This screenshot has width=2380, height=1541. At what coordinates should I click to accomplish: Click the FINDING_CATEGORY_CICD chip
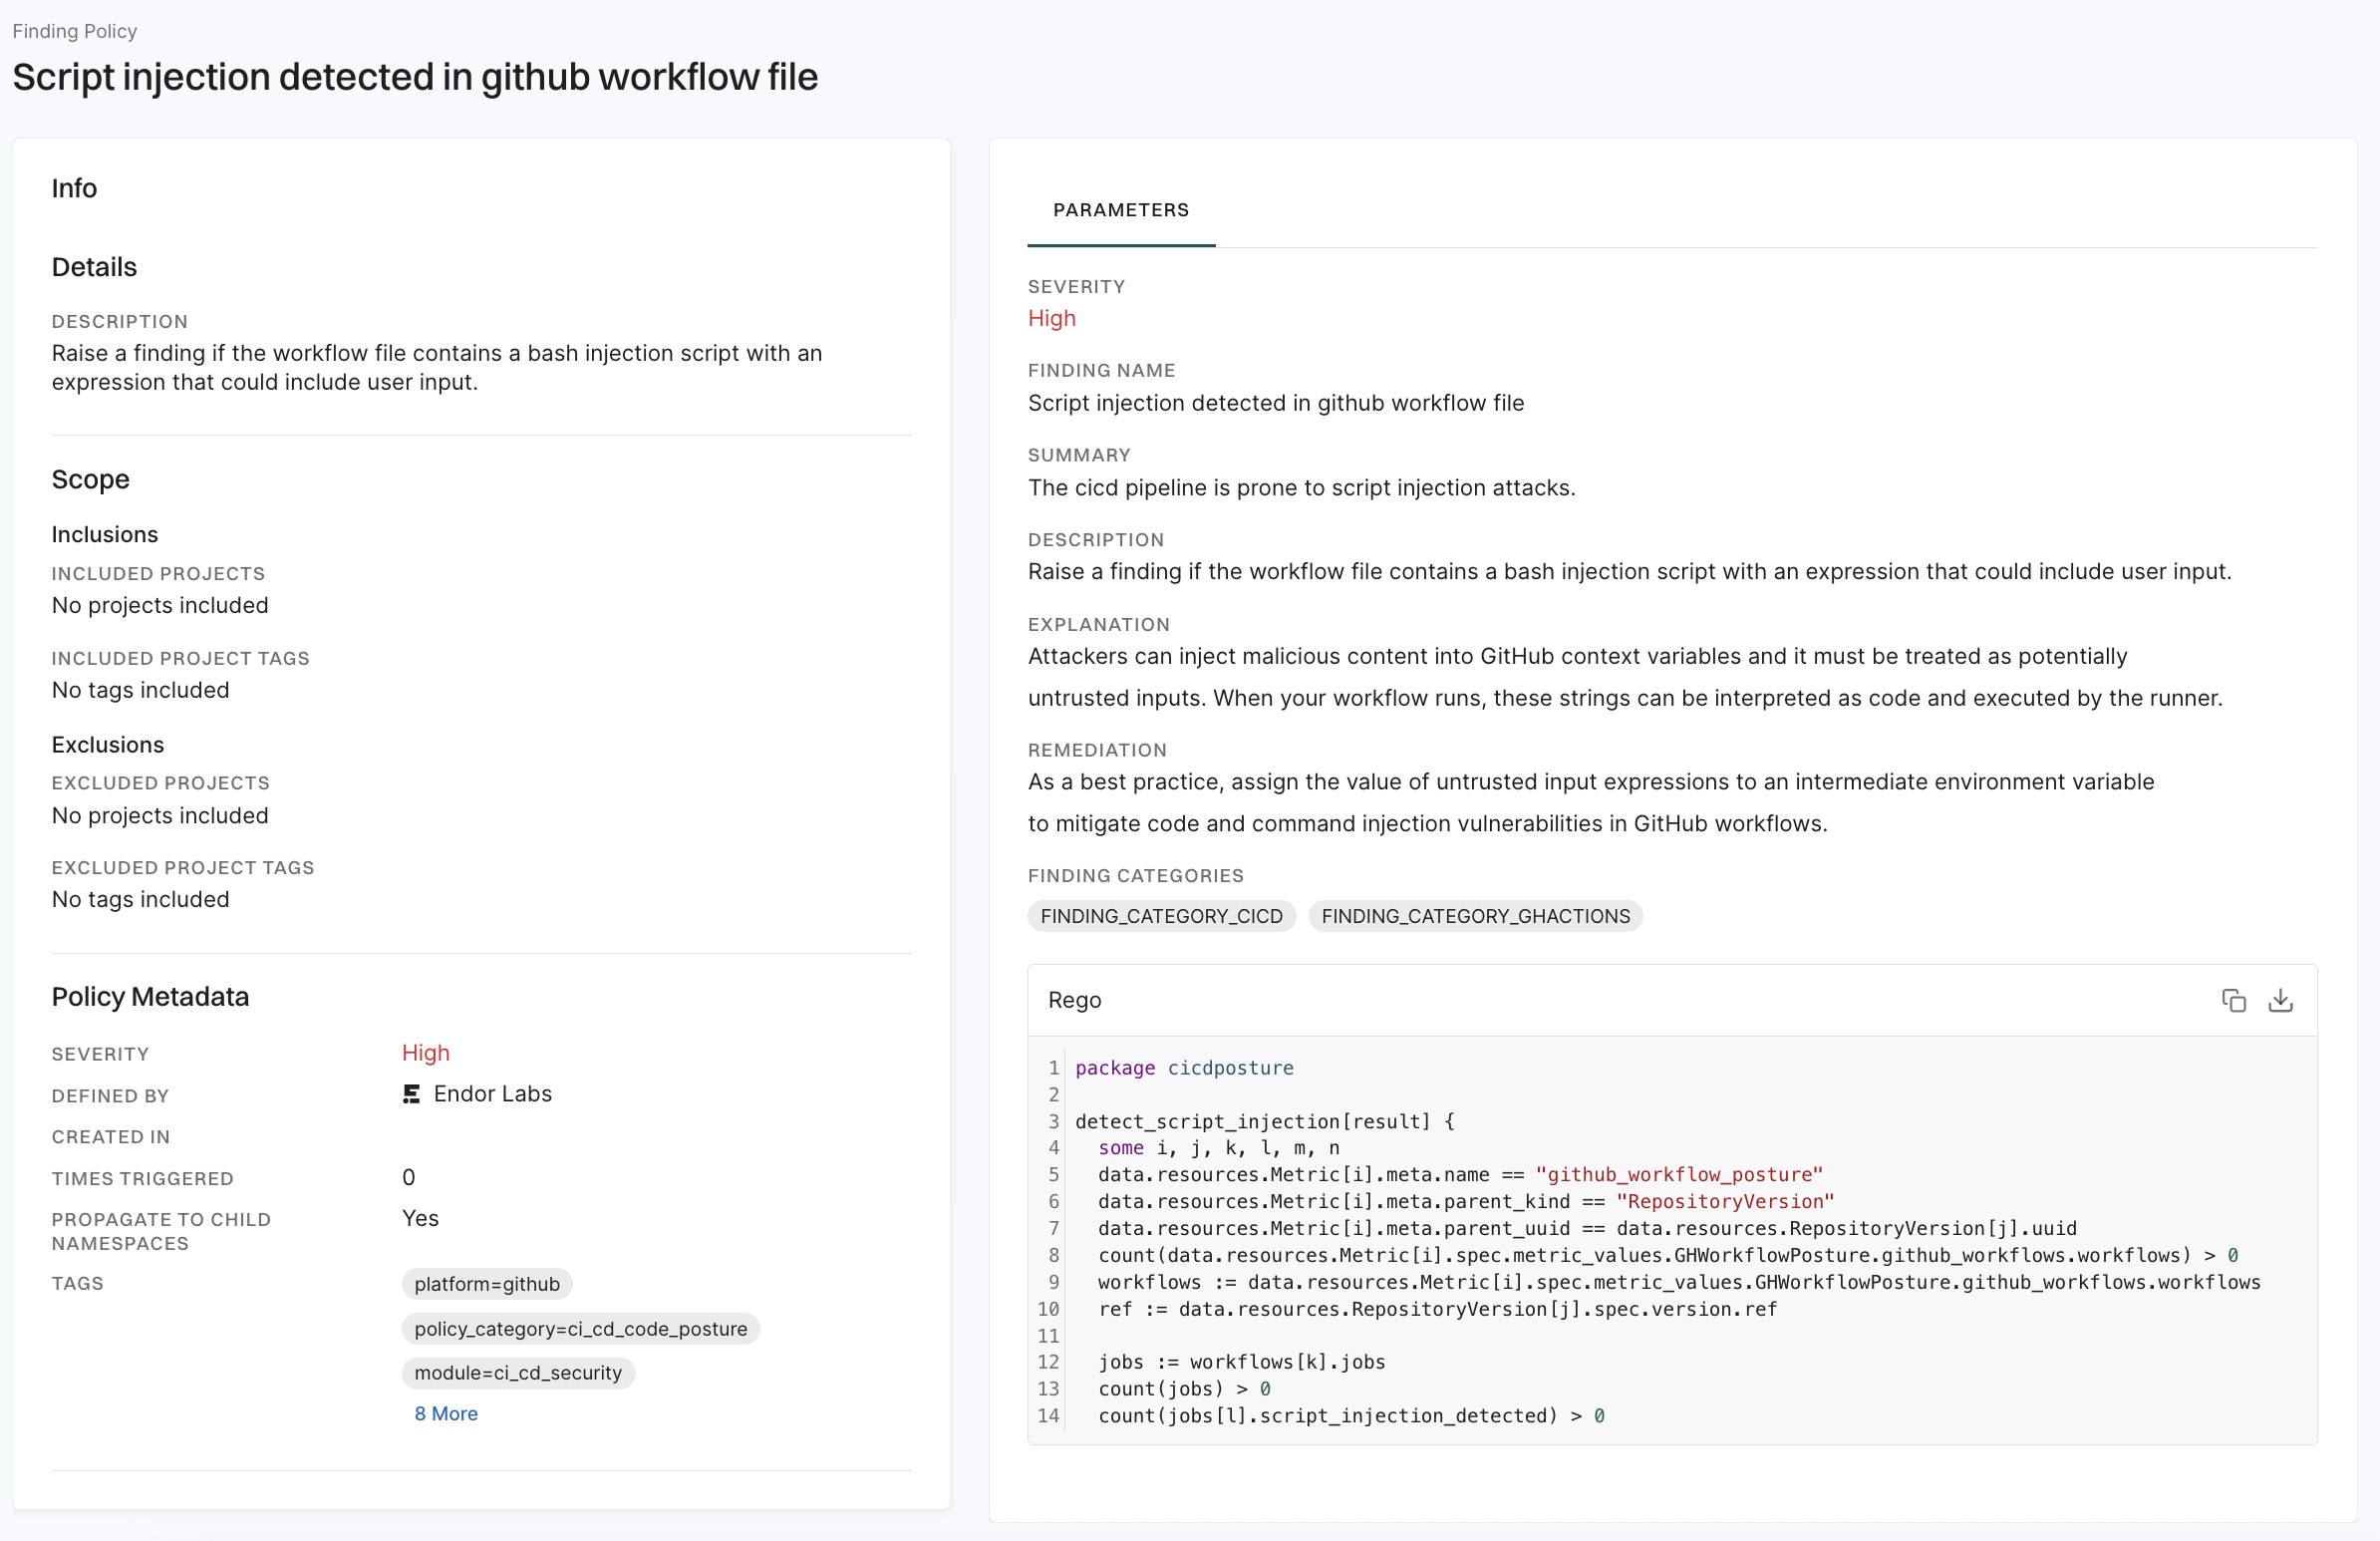click(x=1161, y=916)
